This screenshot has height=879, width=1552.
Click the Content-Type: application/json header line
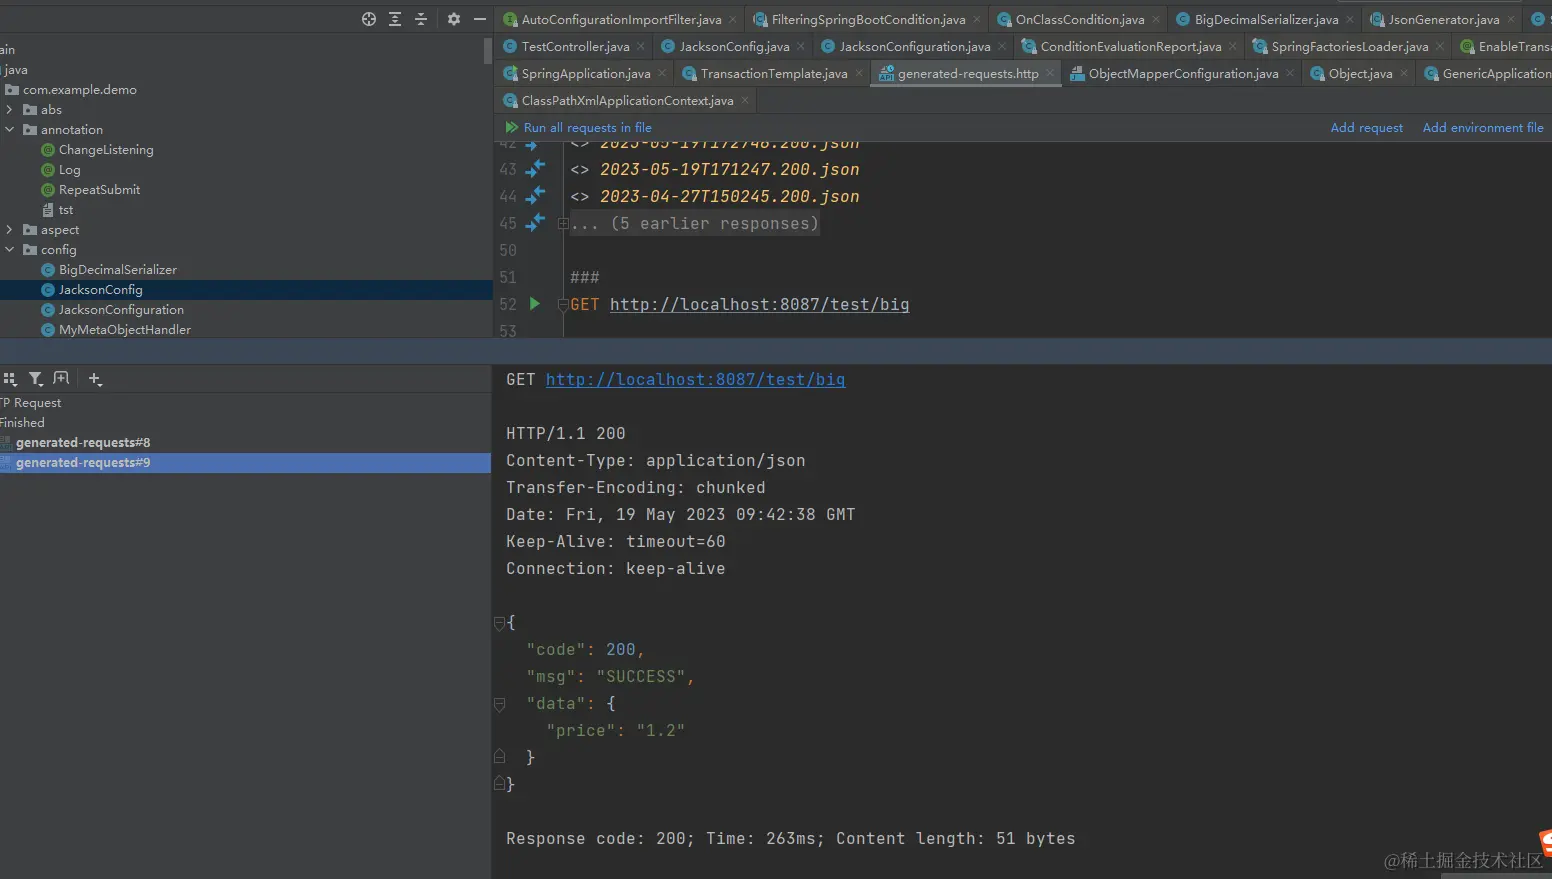point(655,461)
